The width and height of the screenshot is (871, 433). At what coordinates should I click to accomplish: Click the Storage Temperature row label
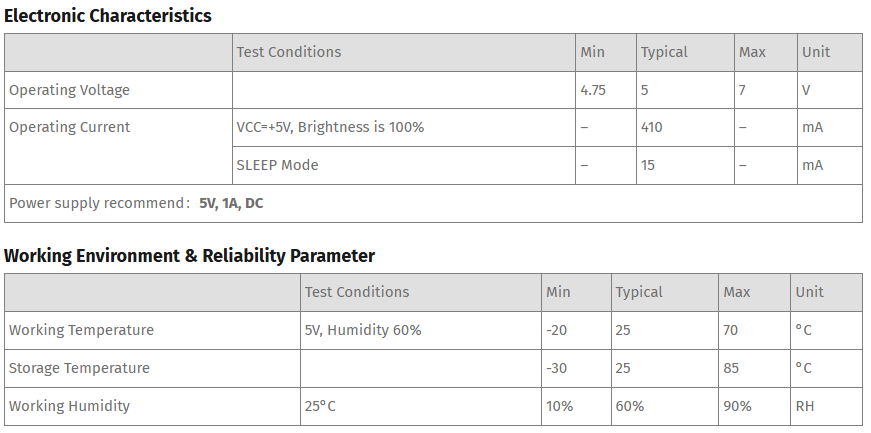coord(79,368)
